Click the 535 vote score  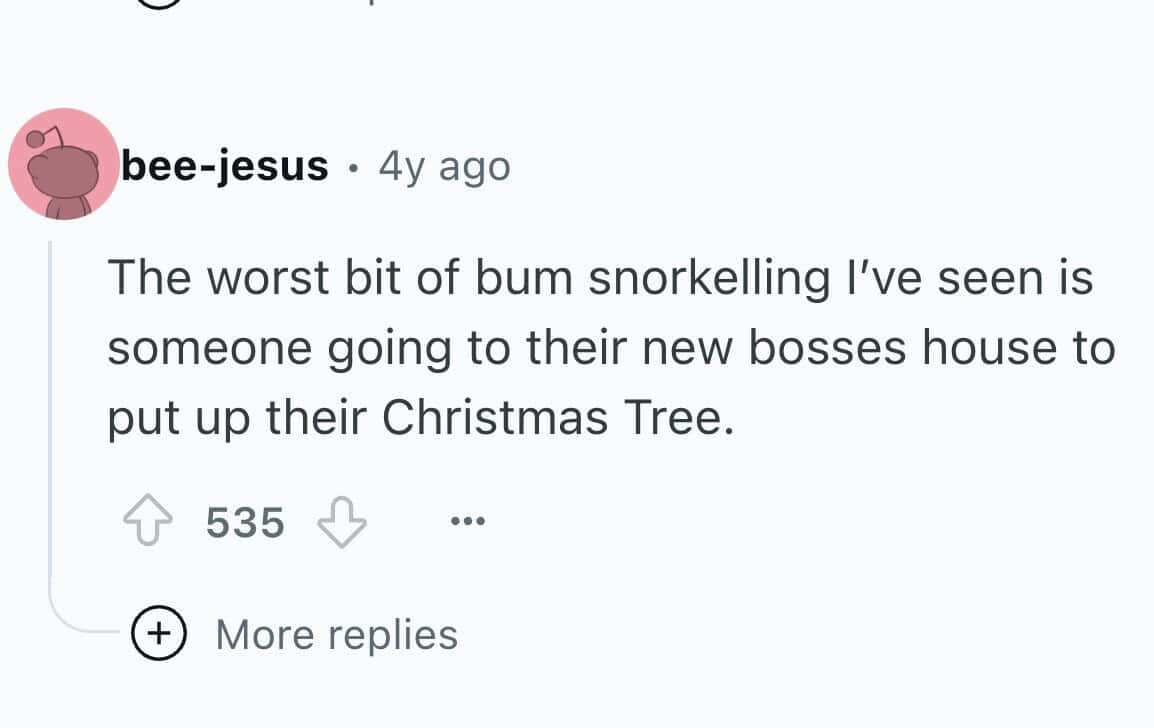(x=245, y=522)
